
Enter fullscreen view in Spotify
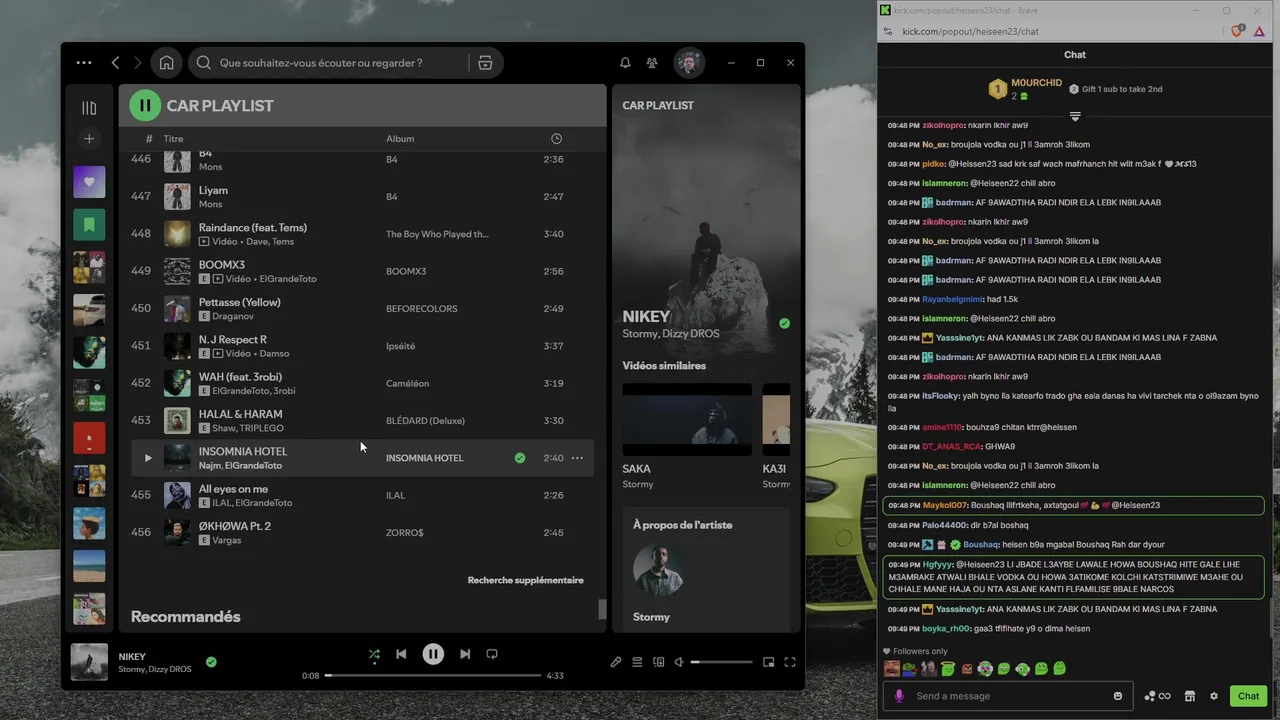tap(790, 662)
